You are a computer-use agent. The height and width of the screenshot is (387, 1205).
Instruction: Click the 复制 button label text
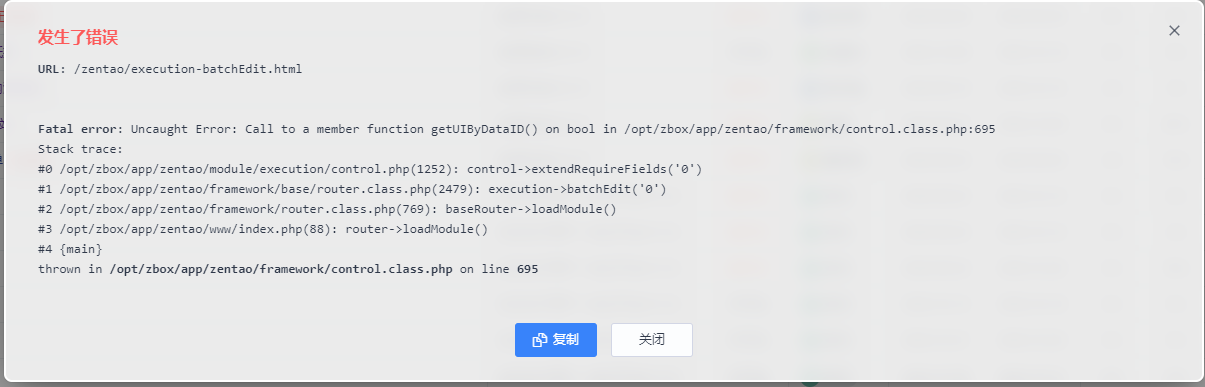pos(566,340)
